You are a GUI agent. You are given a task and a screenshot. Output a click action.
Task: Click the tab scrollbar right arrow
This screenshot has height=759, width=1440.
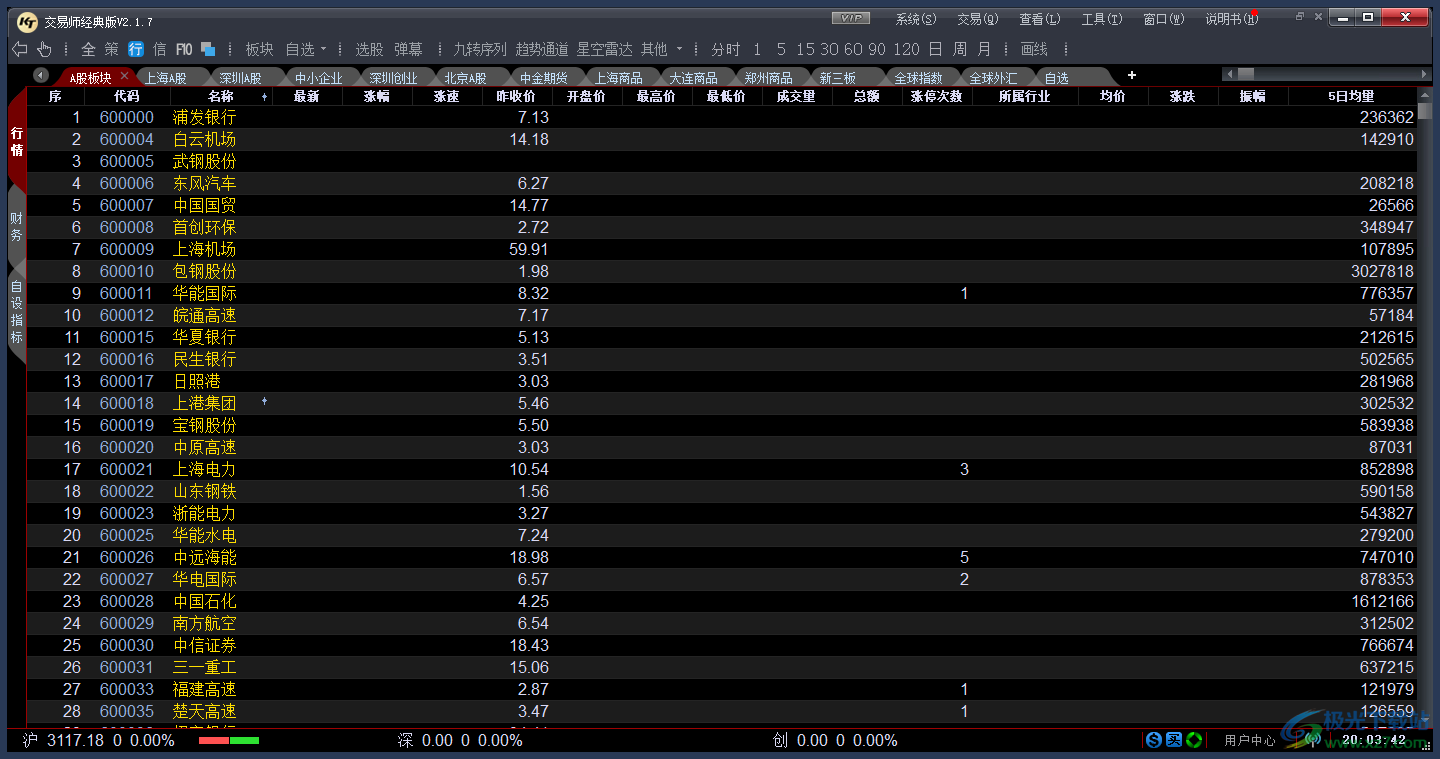click(x=1425, y=74)
